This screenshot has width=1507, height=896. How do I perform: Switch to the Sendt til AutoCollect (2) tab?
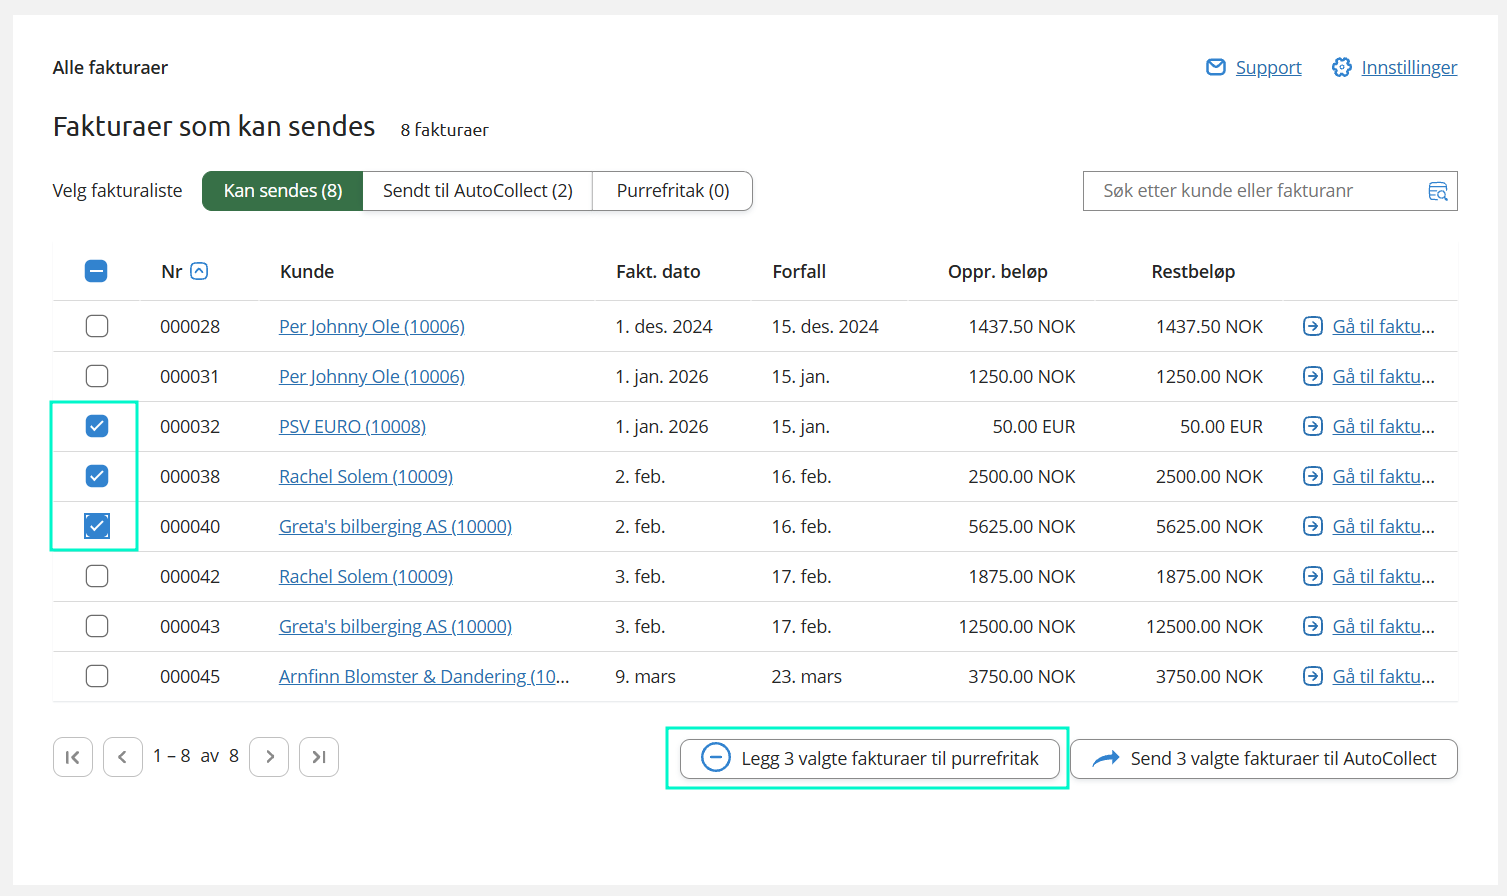pos(478,191)
